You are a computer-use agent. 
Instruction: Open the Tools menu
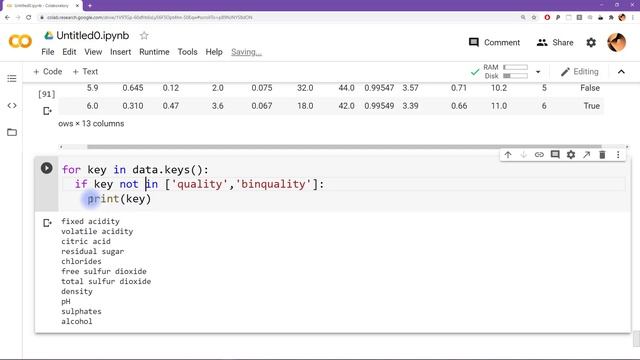coord(187,52)
